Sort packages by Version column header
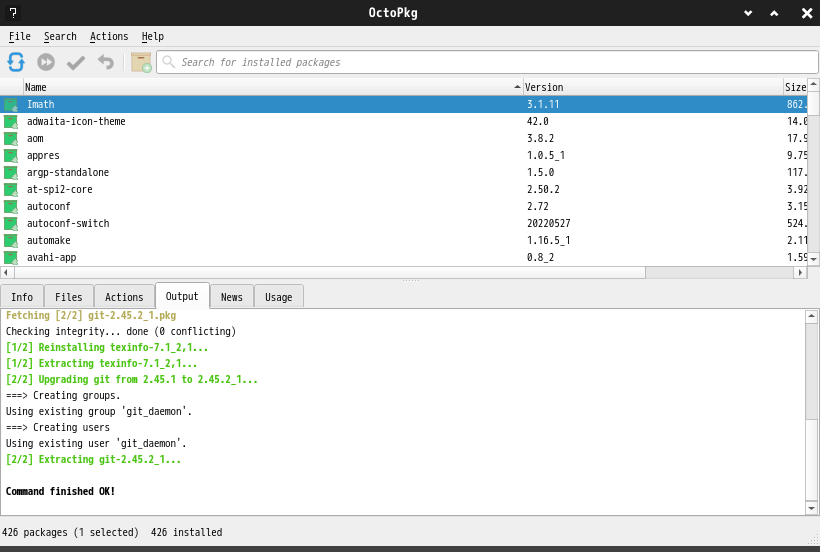Image resolution: width=820 pixels, height=552 pixels. (x=653, y=87)
